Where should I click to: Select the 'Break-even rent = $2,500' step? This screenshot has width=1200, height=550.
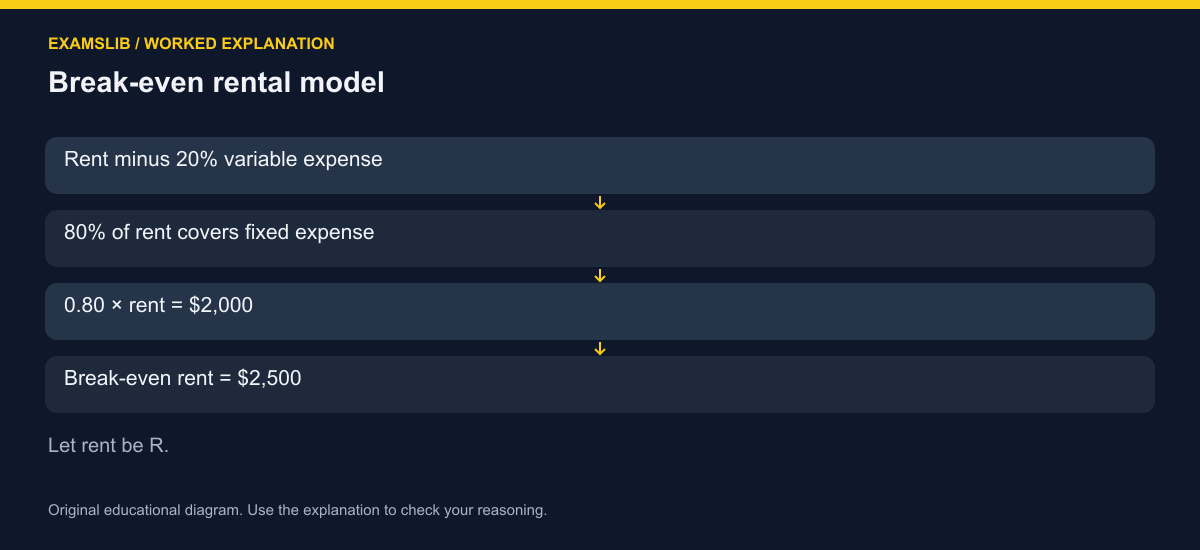click(x=600, y=384)
